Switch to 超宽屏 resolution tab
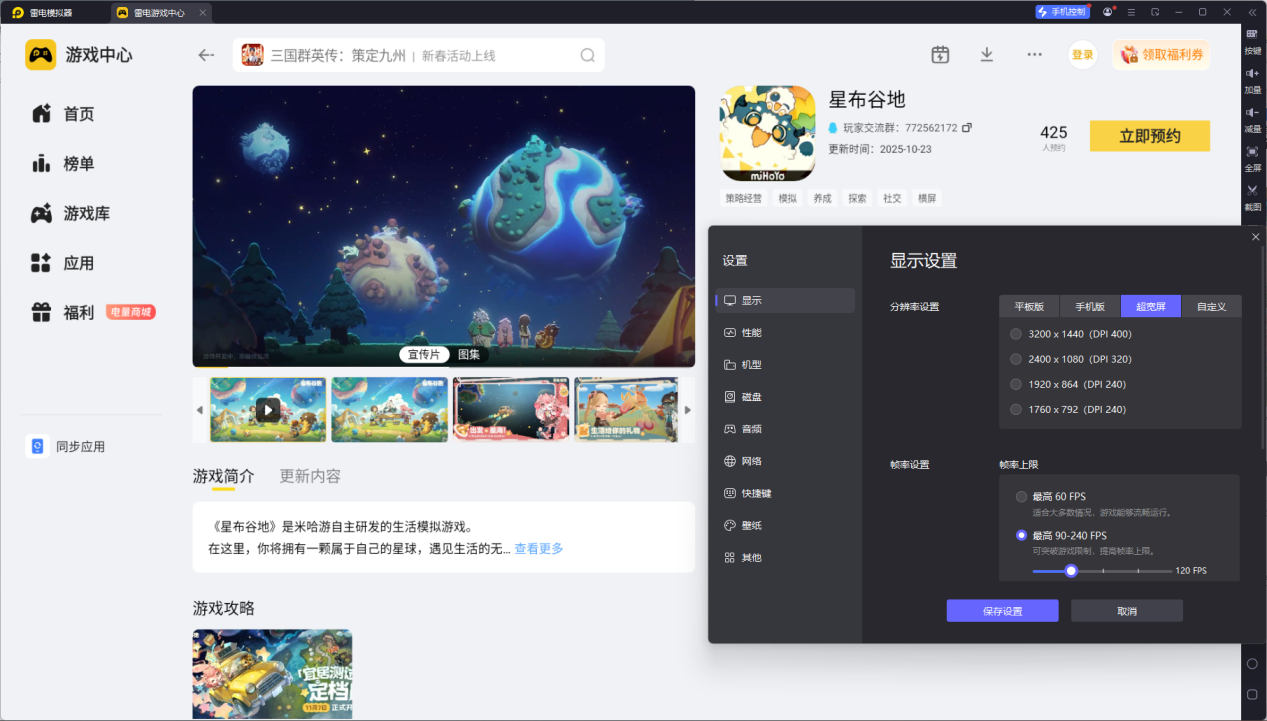The height and width of the screenshot is (721, 1267). click(x=1151, y=306)
